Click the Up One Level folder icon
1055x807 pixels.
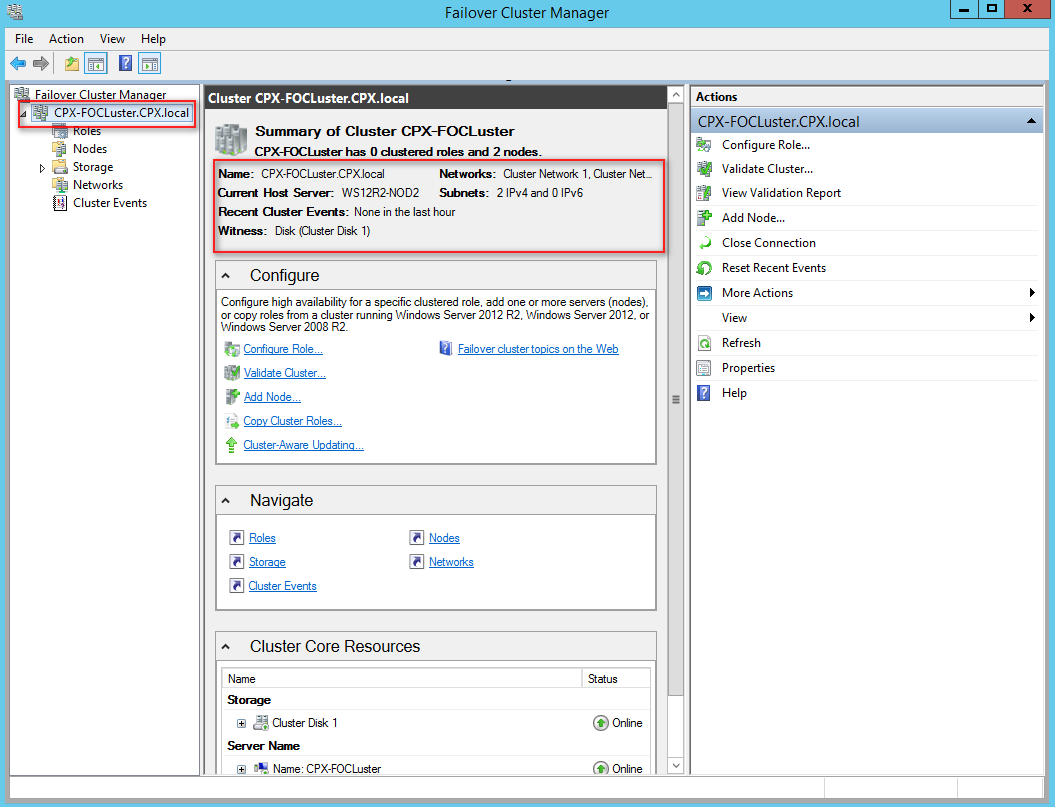pos(71,64)
